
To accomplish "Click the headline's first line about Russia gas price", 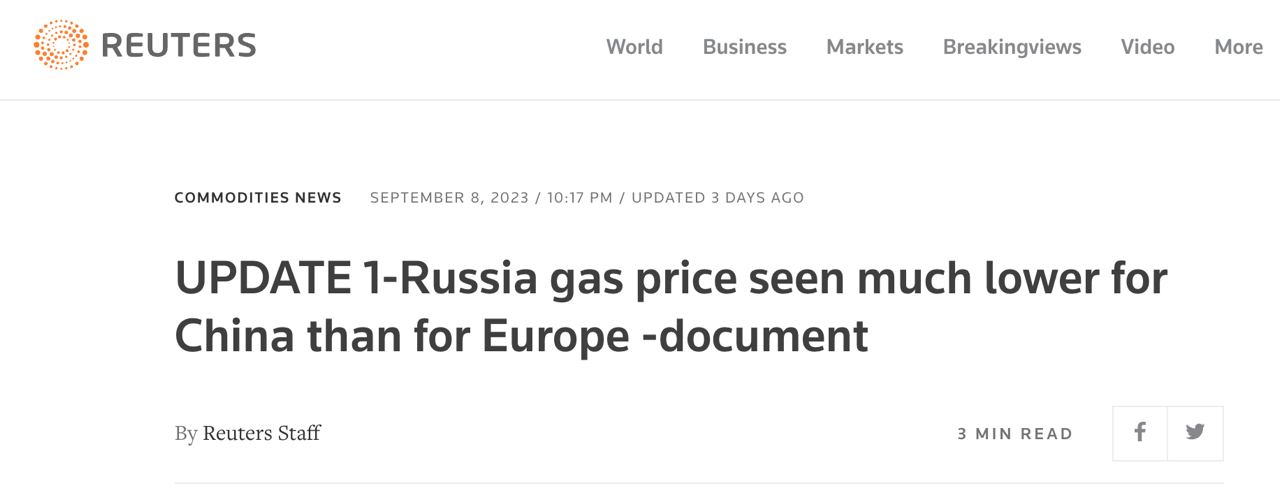I will pos(670,278).
